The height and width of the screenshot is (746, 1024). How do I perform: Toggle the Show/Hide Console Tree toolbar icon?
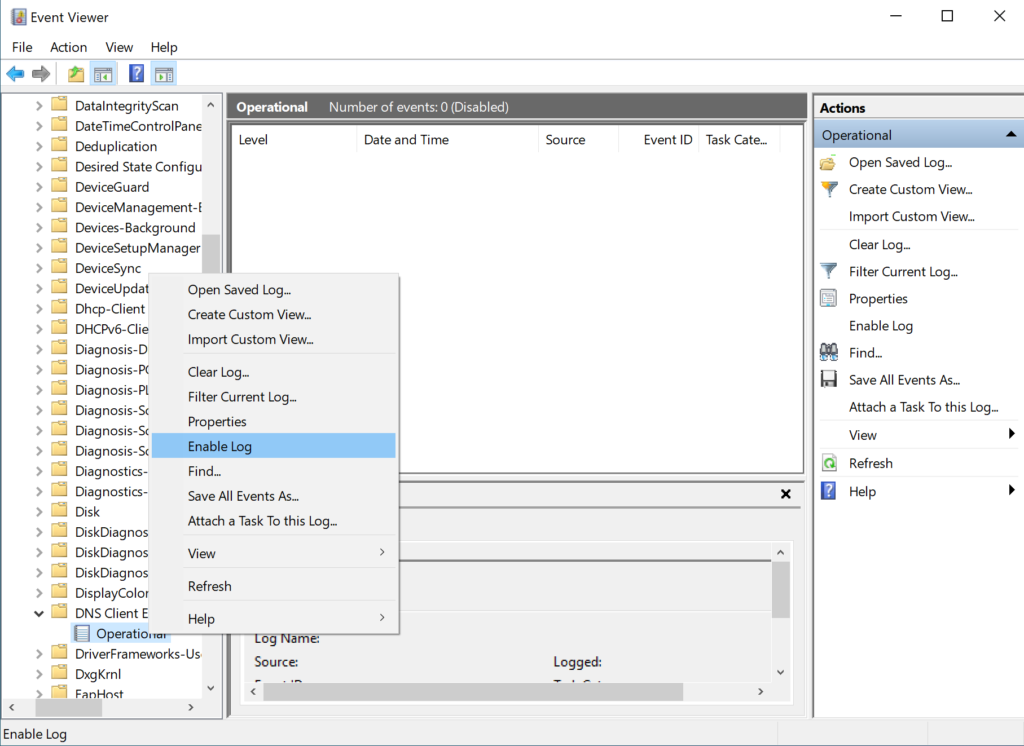tap(103, 73)
